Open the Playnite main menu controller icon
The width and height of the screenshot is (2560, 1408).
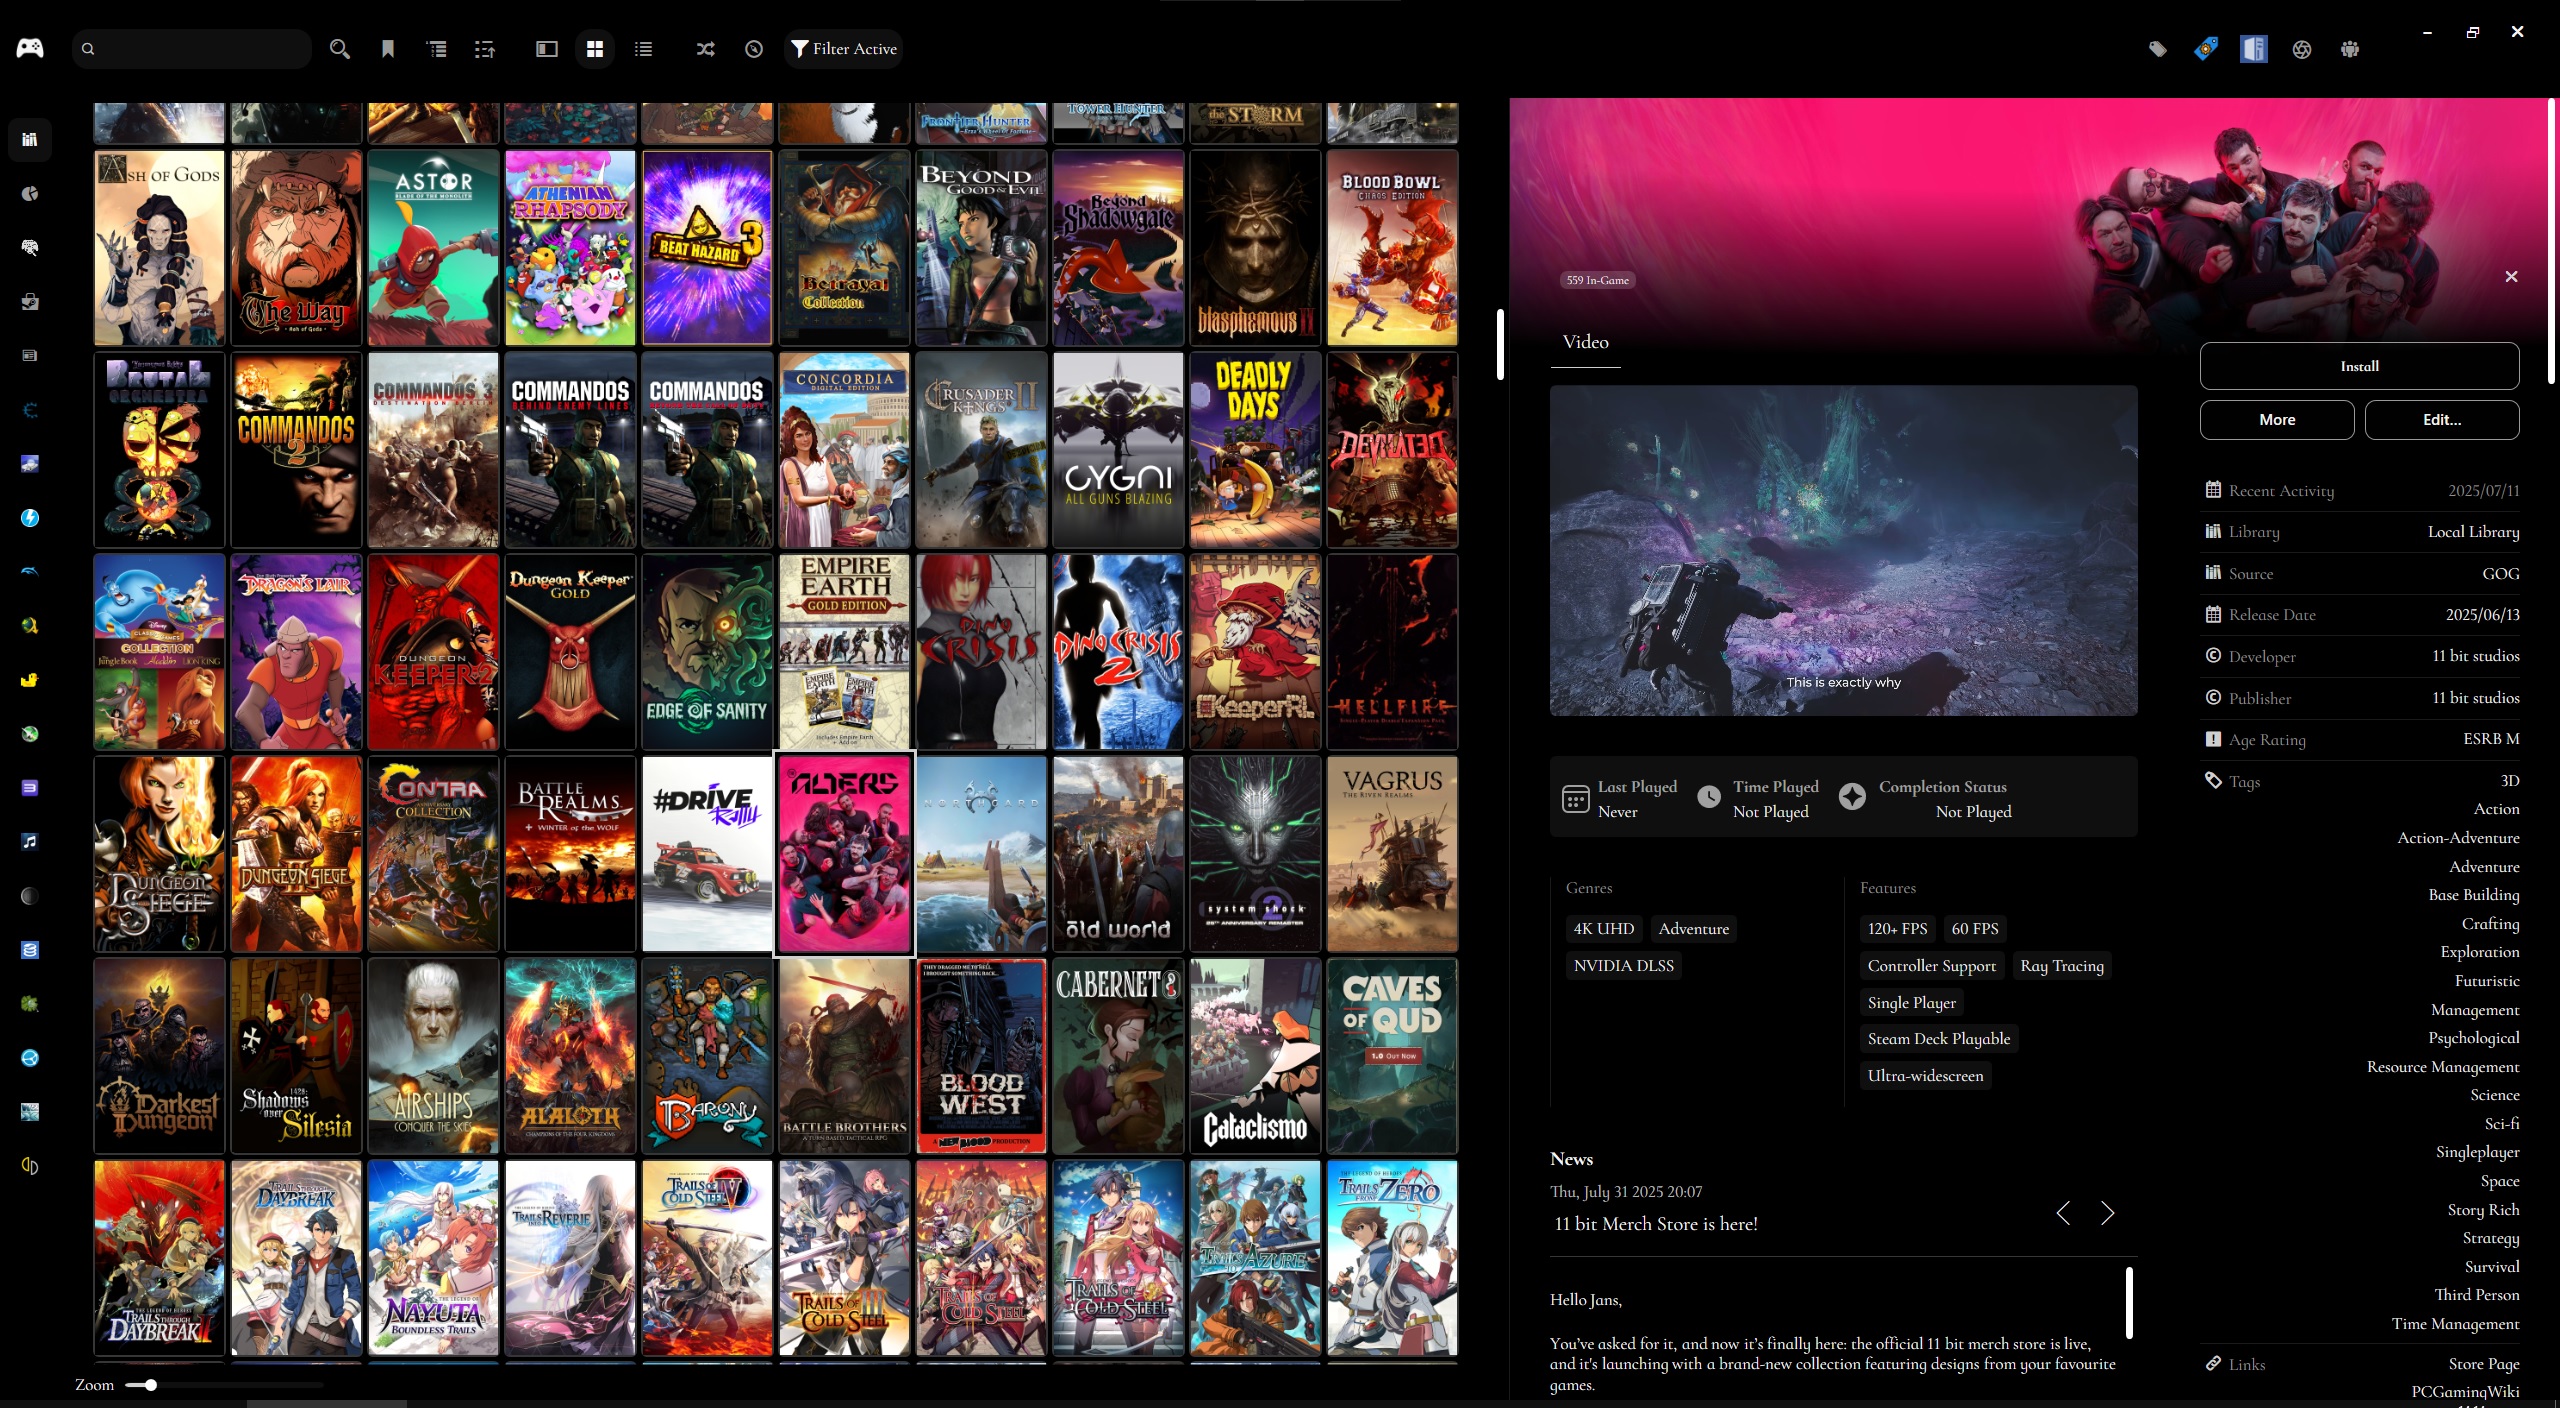(x=30, y=48)
